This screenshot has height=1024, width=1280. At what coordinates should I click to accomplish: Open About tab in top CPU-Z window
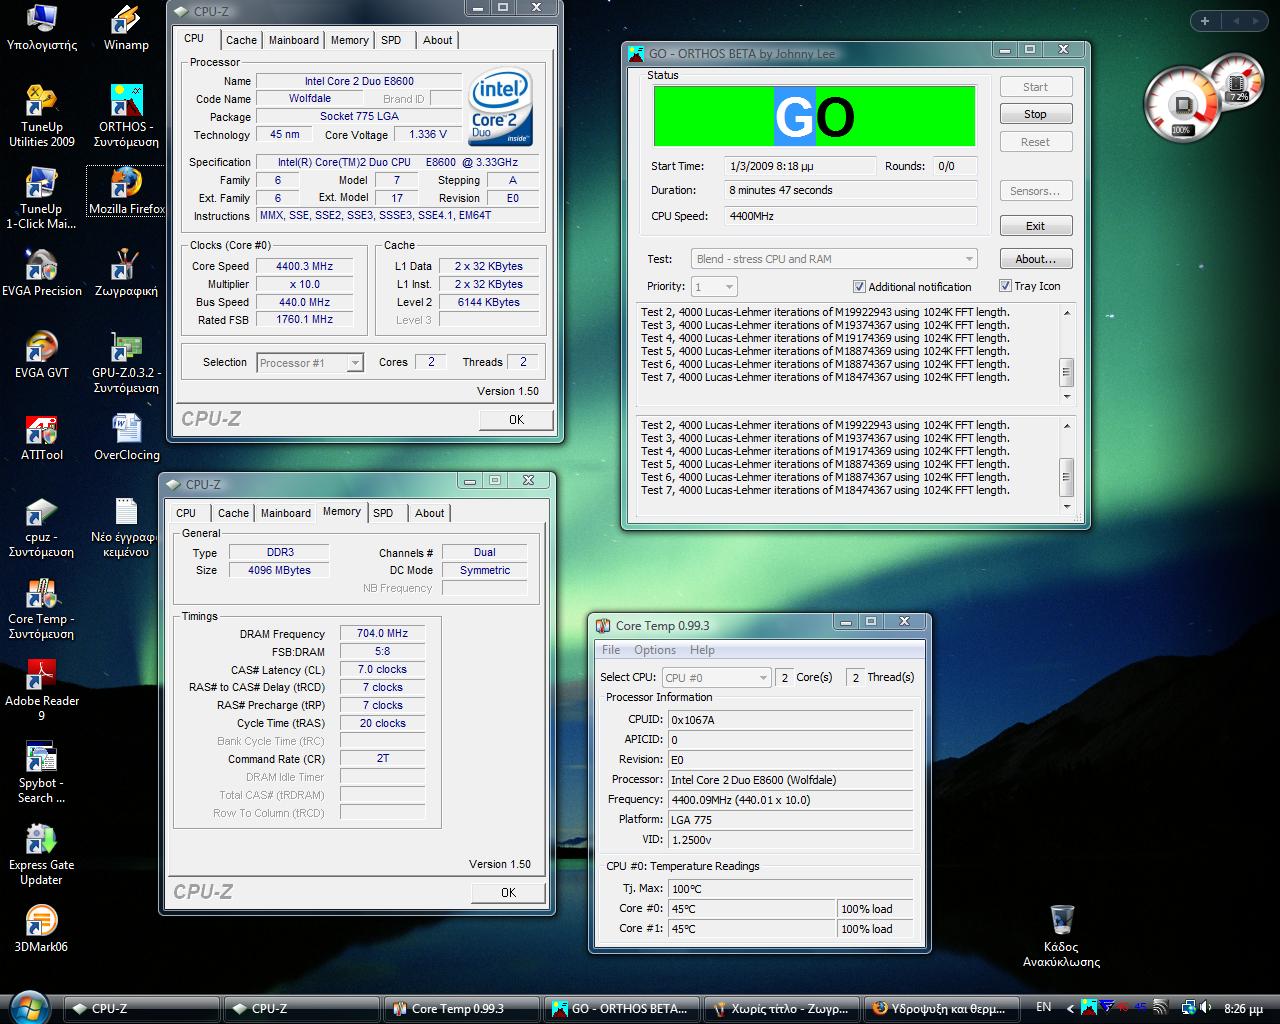pos(438,40)
